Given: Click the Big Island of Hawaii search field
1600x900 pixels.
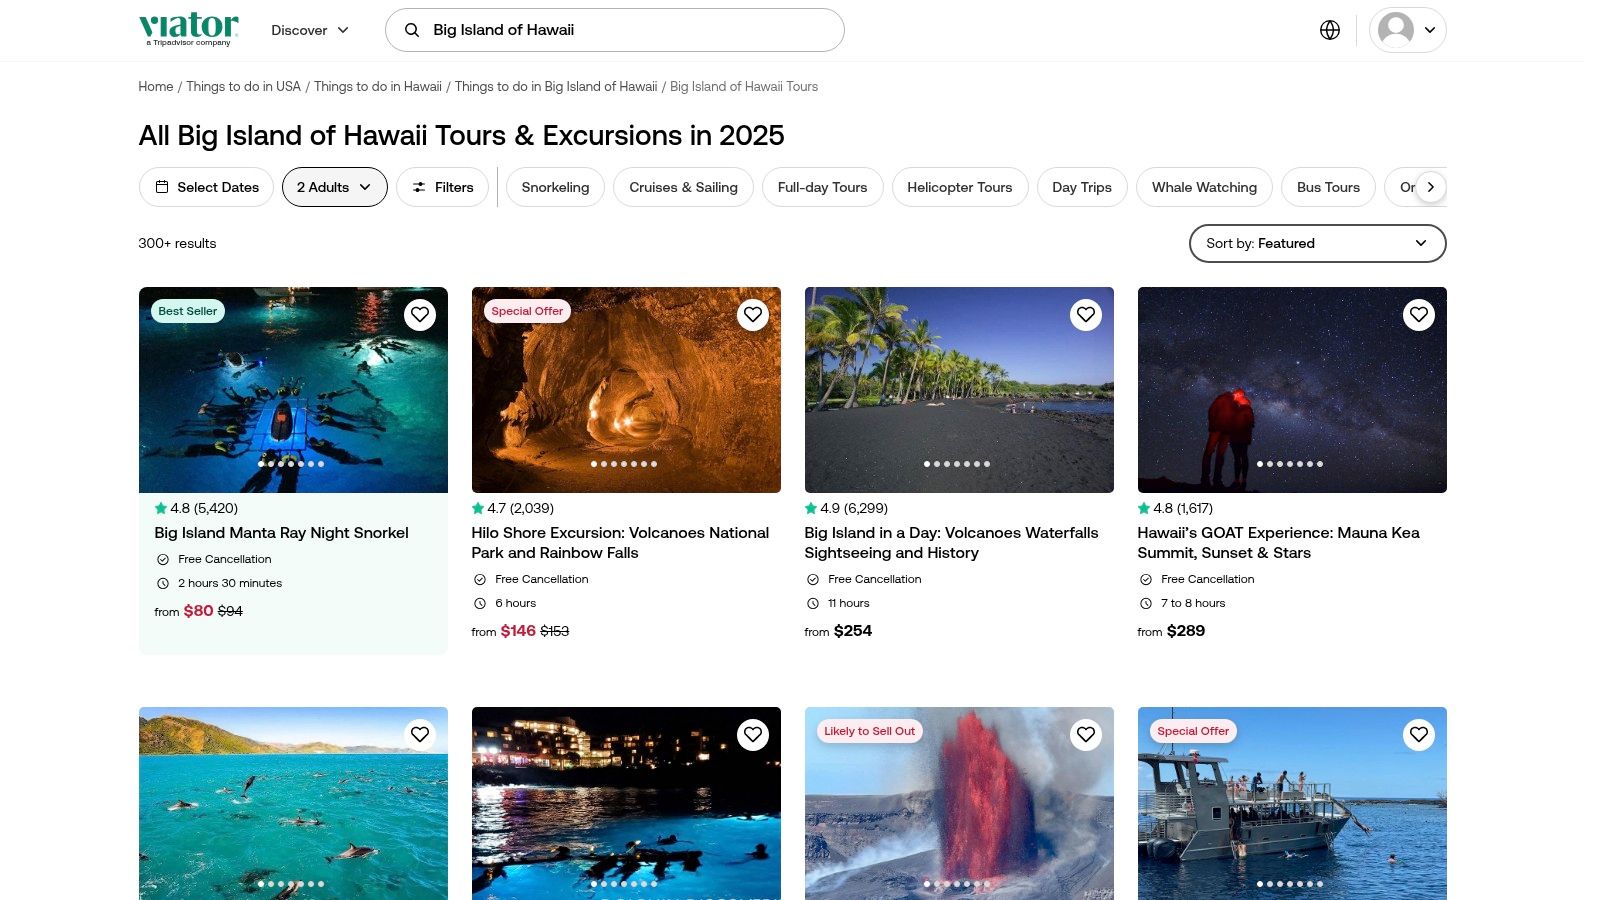Looking at the screenshot, I should 630,30.
